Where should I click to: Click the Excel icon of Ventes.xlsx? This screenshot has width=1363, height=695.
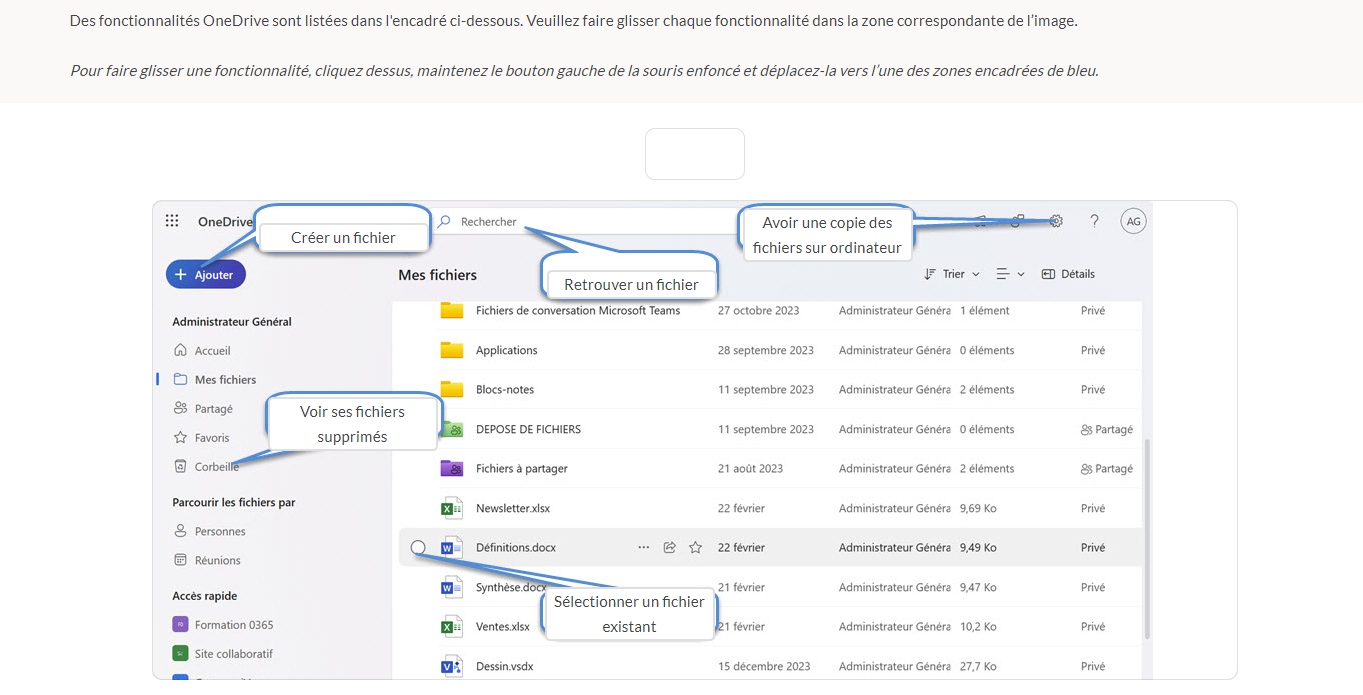452,626
